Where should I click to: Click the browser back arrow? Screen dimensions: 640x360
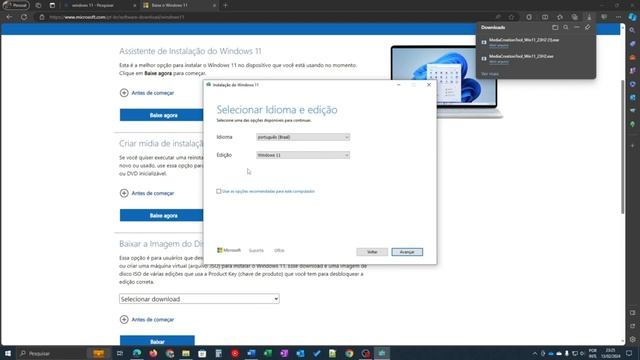pyautogui.click(x=9, y=17)
